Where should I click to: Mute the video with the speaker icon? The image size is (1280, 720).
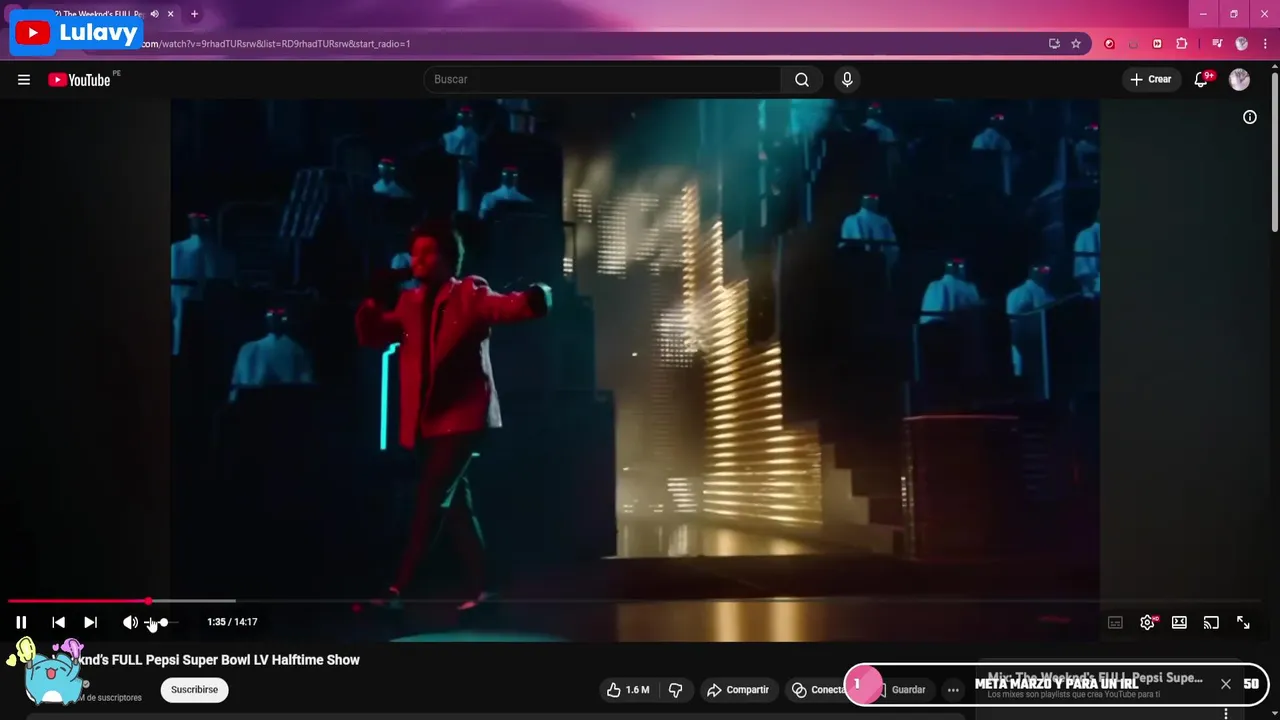tap(130, 622)
